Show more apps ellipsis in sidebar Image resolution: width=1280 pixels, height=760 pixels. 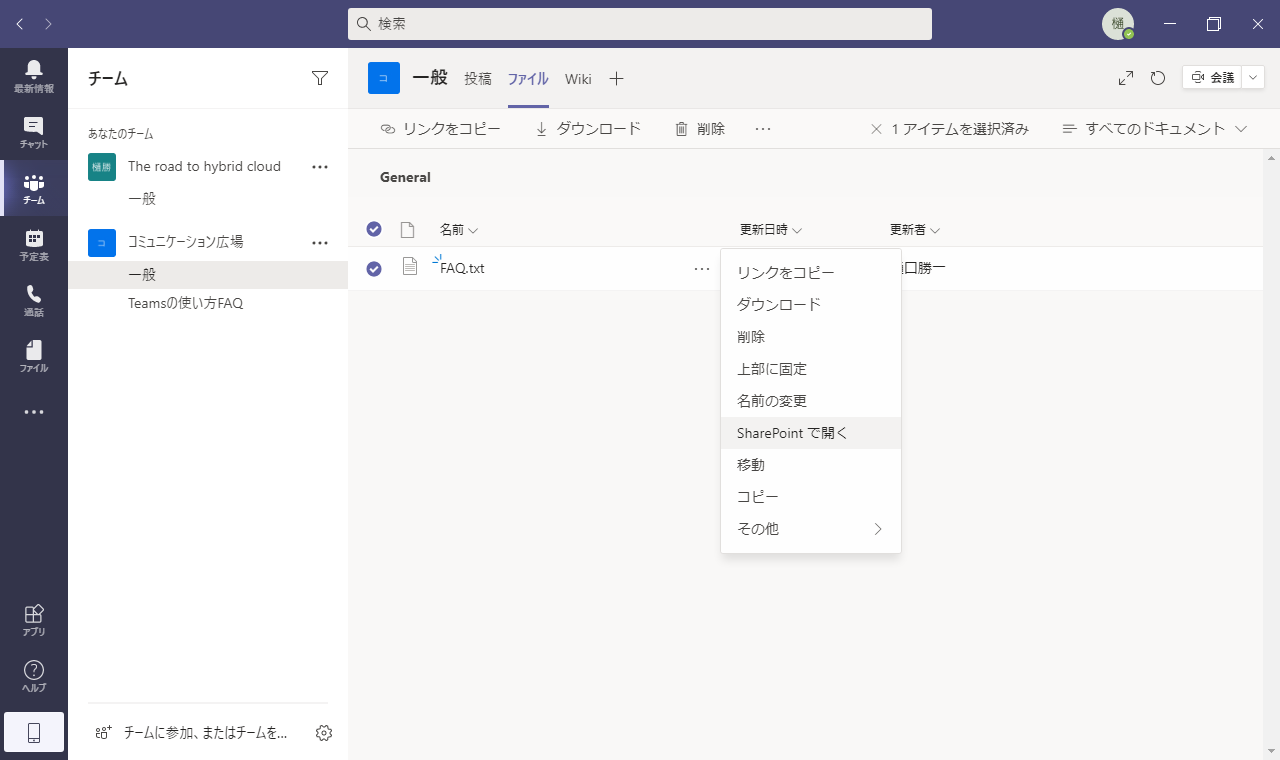pos(34,412)
